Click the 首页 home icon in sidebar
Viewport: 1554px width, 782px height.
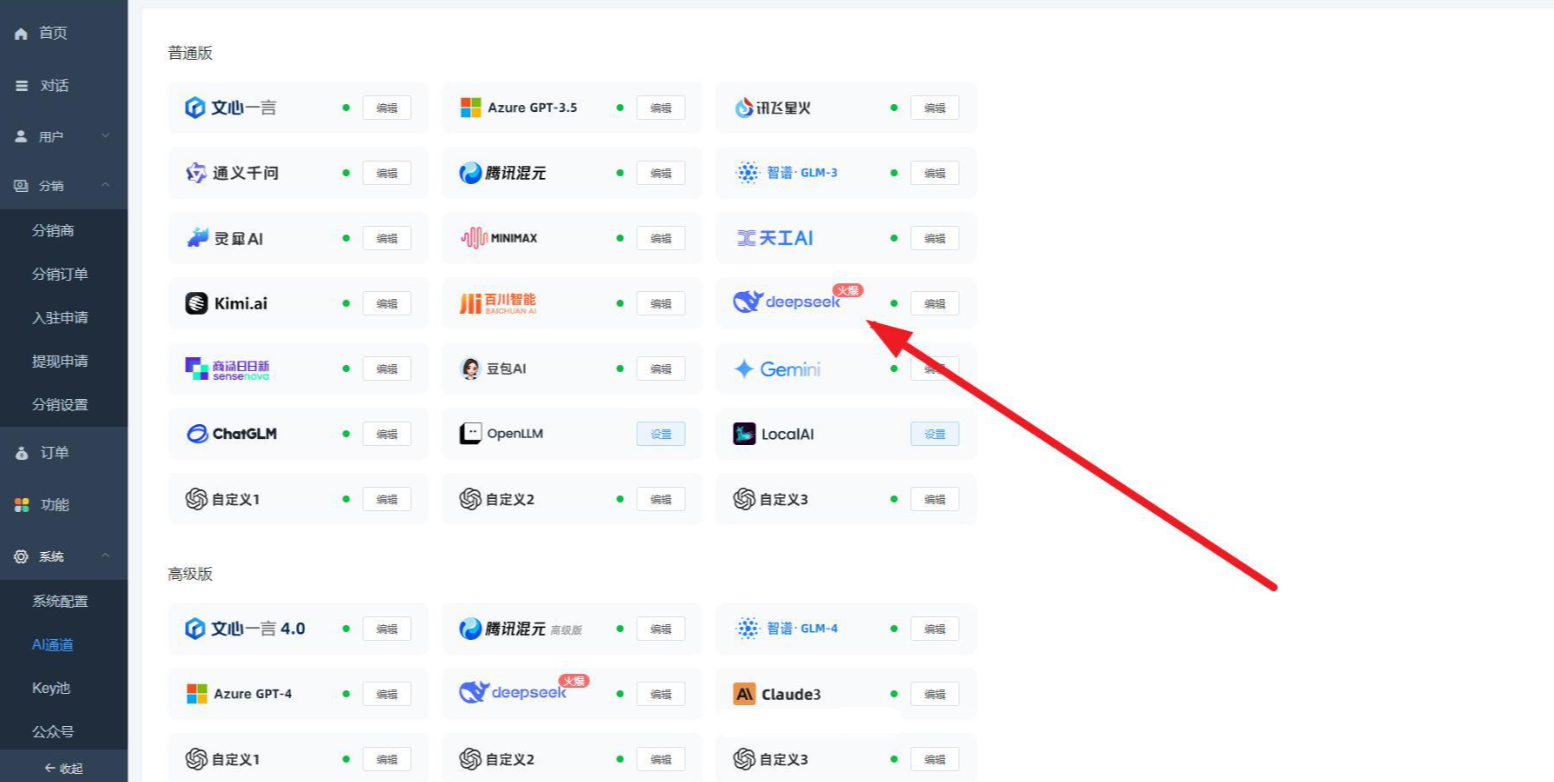click(x=21, y=34)
